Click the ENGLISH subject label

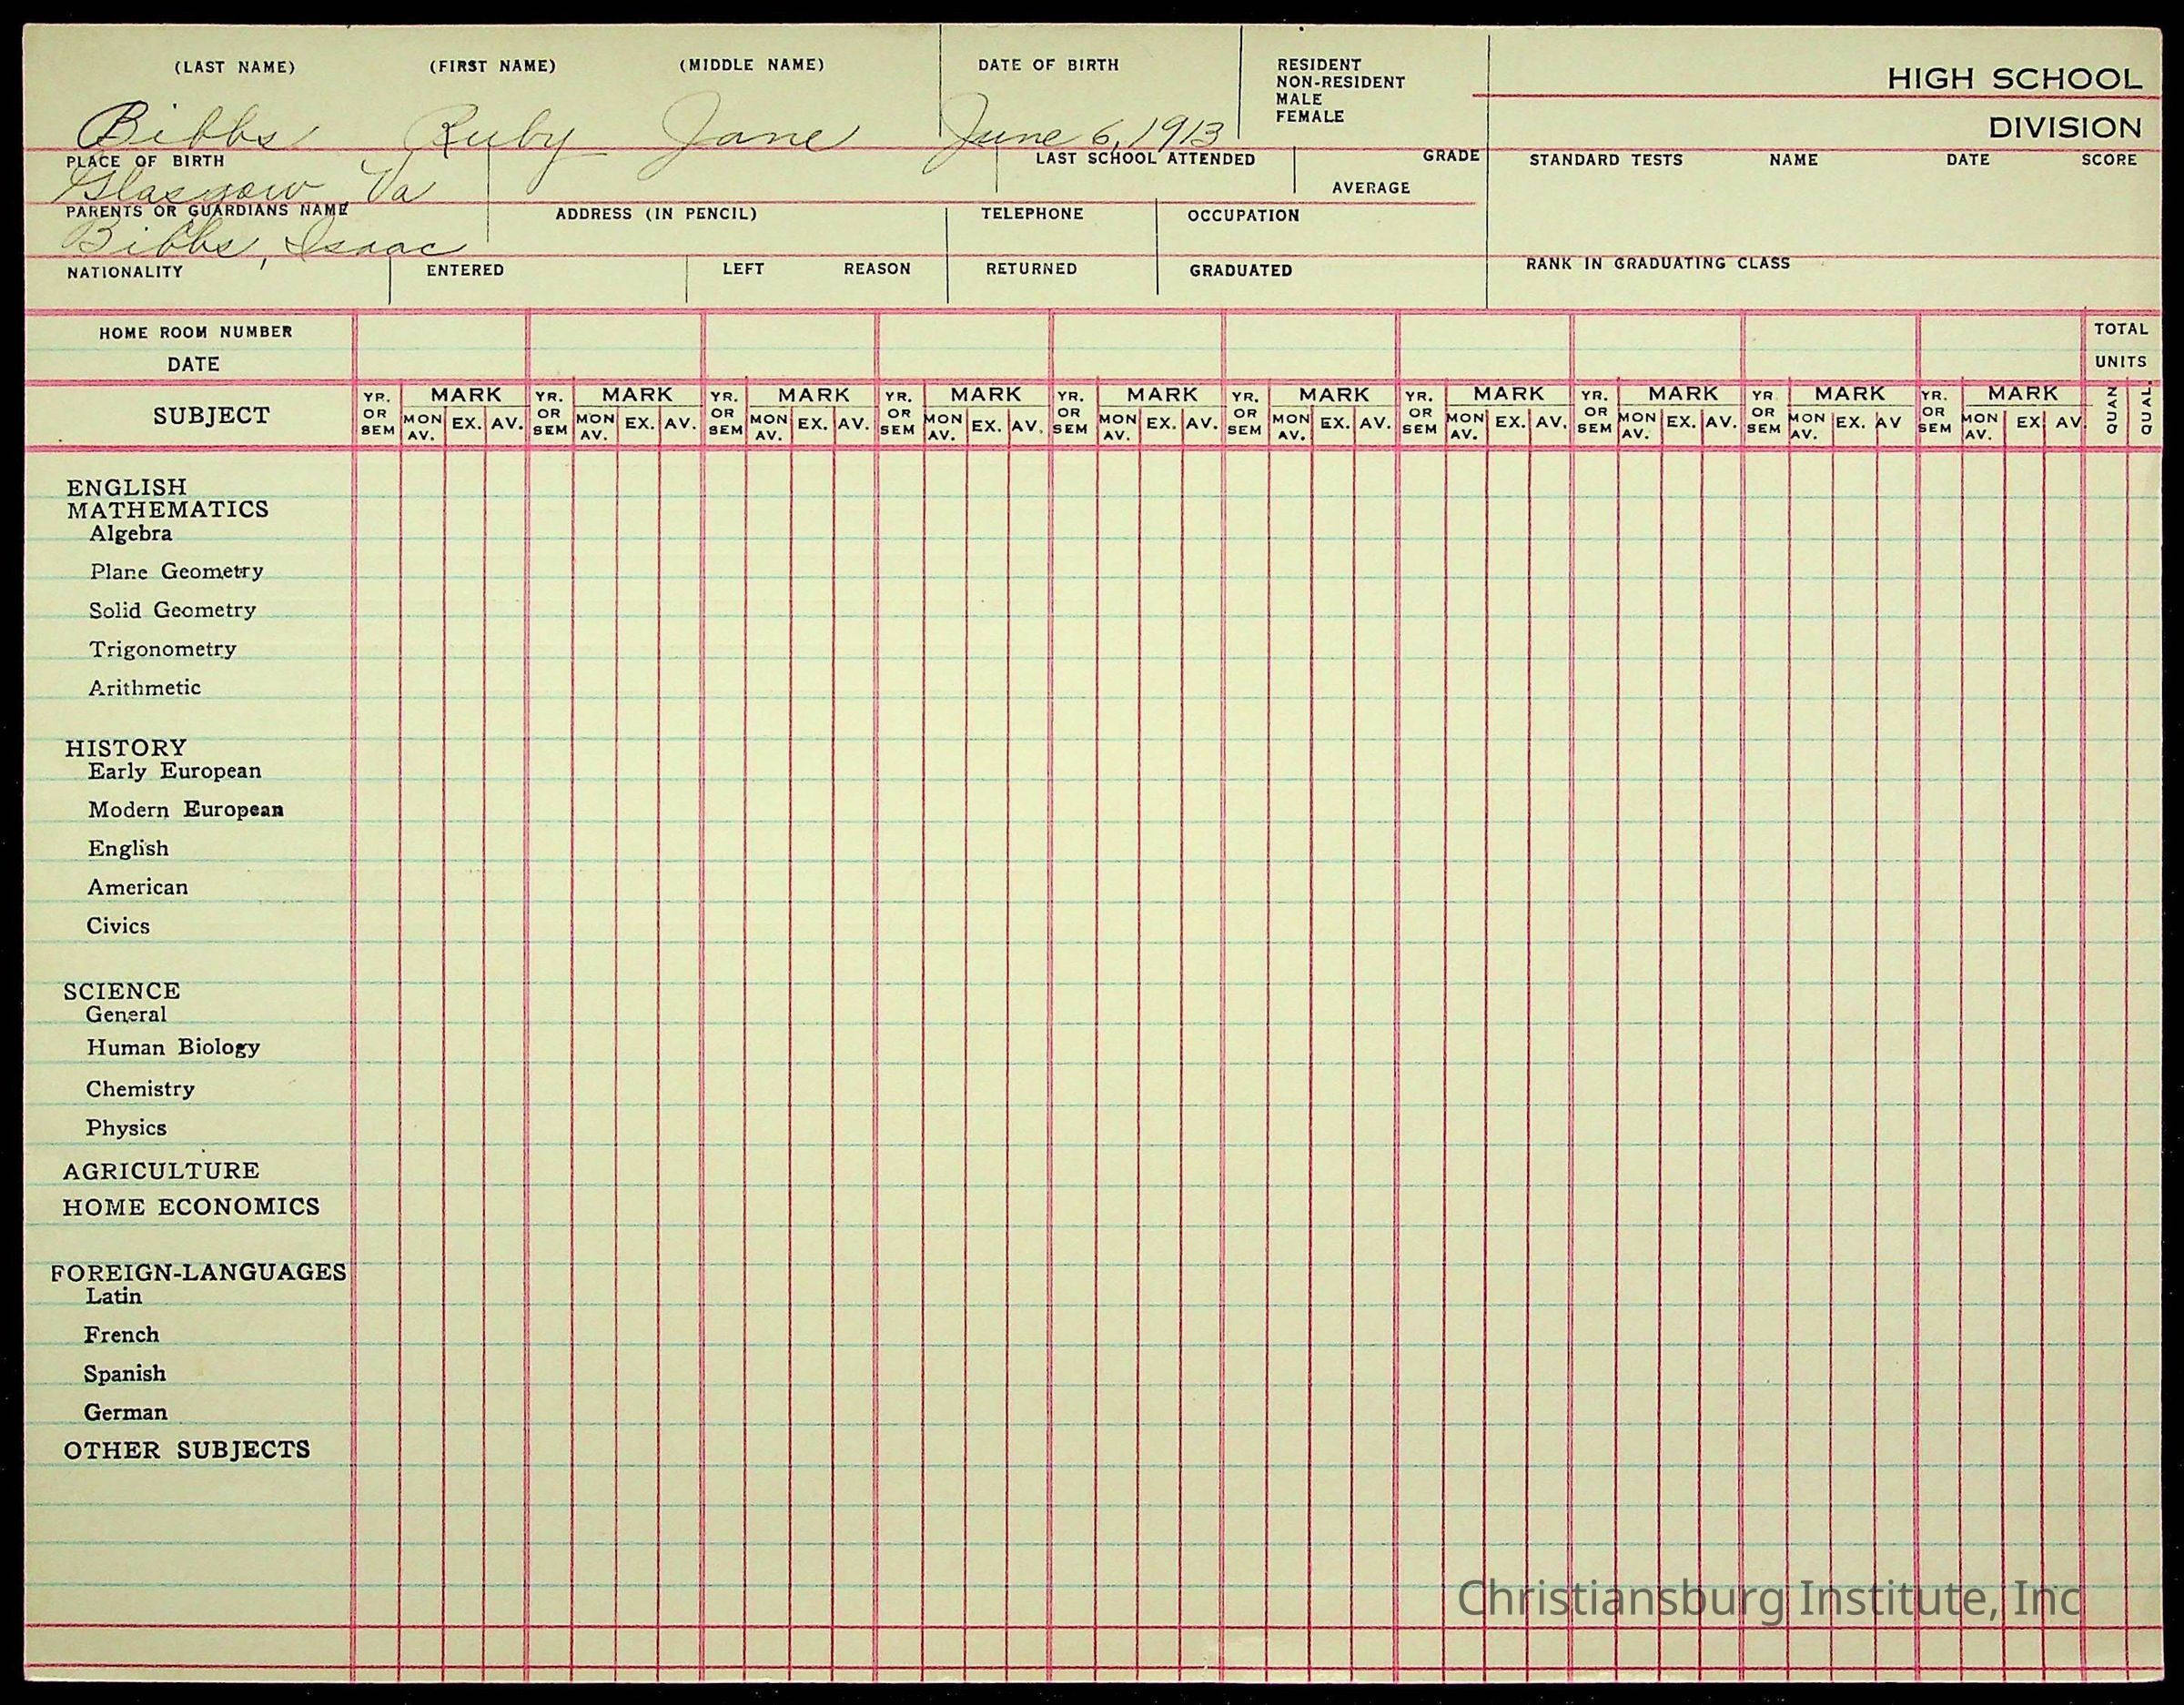[126, 487]
